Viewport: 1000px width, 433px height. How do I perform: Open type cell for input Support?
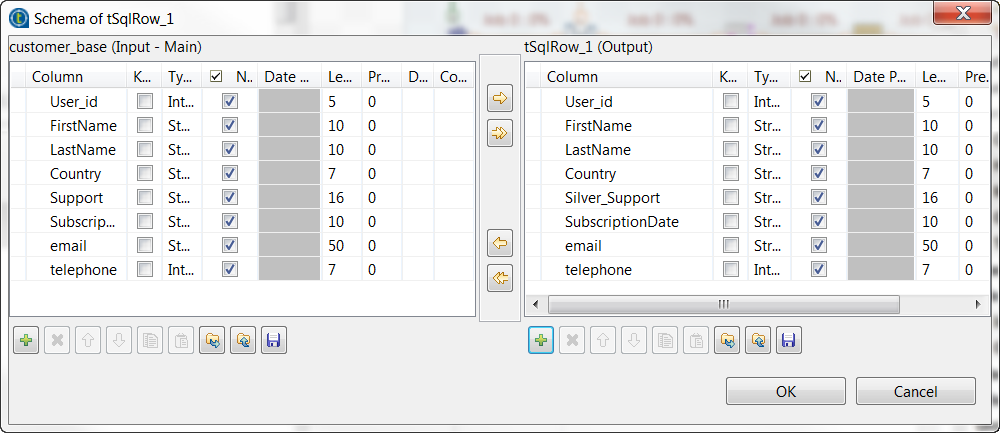point(182,198)
